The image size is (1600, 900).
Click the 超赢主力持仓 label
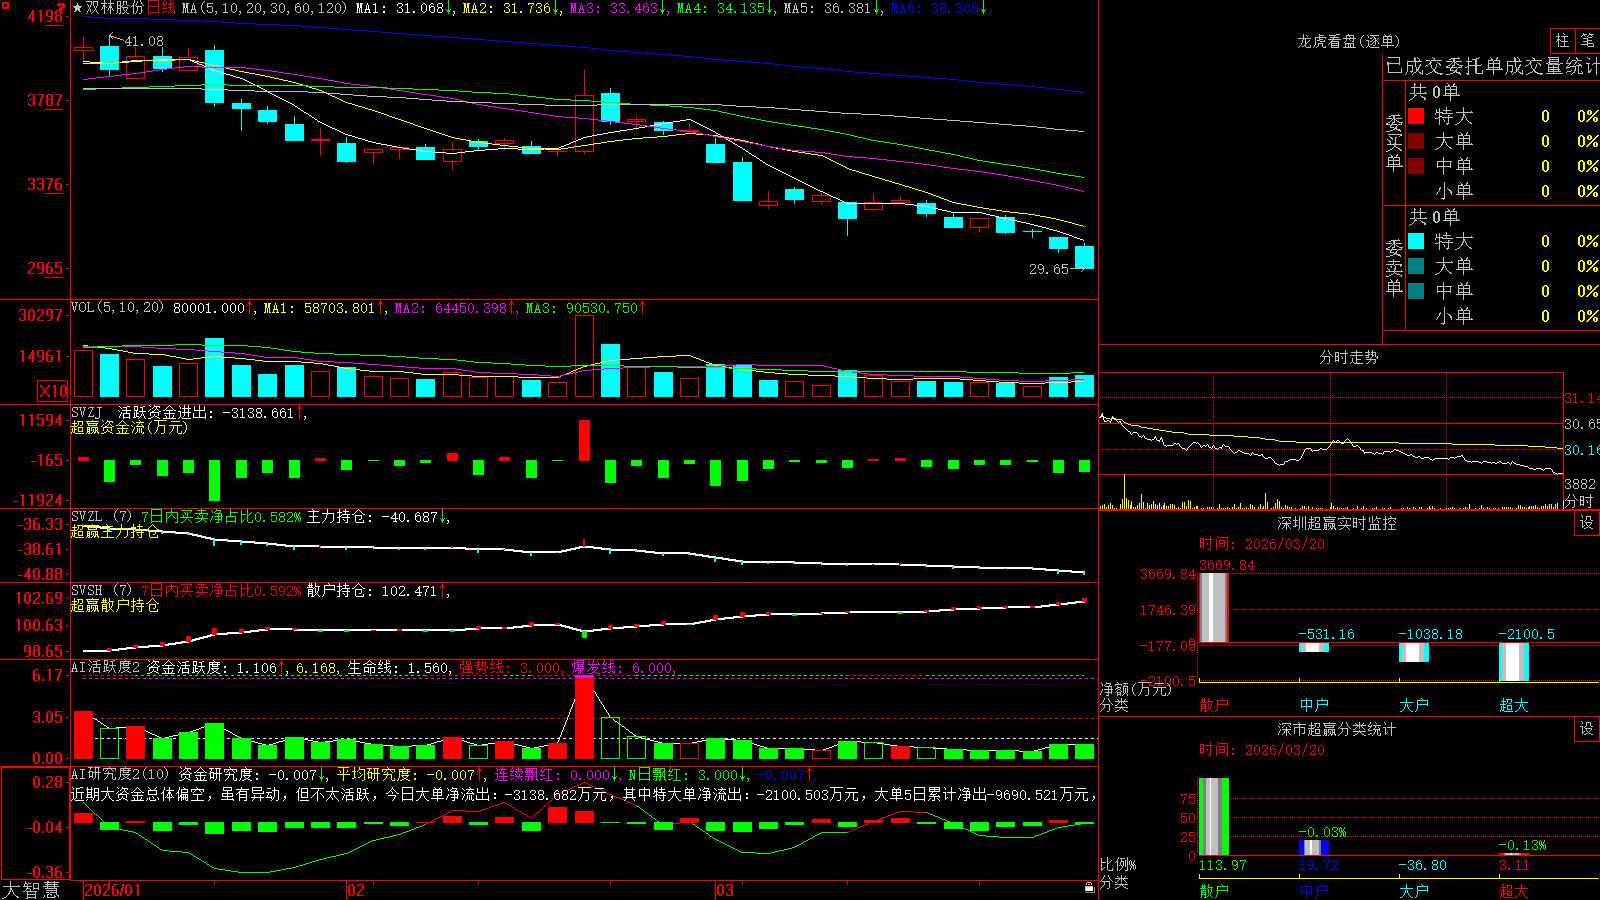(x=115, y=531)
